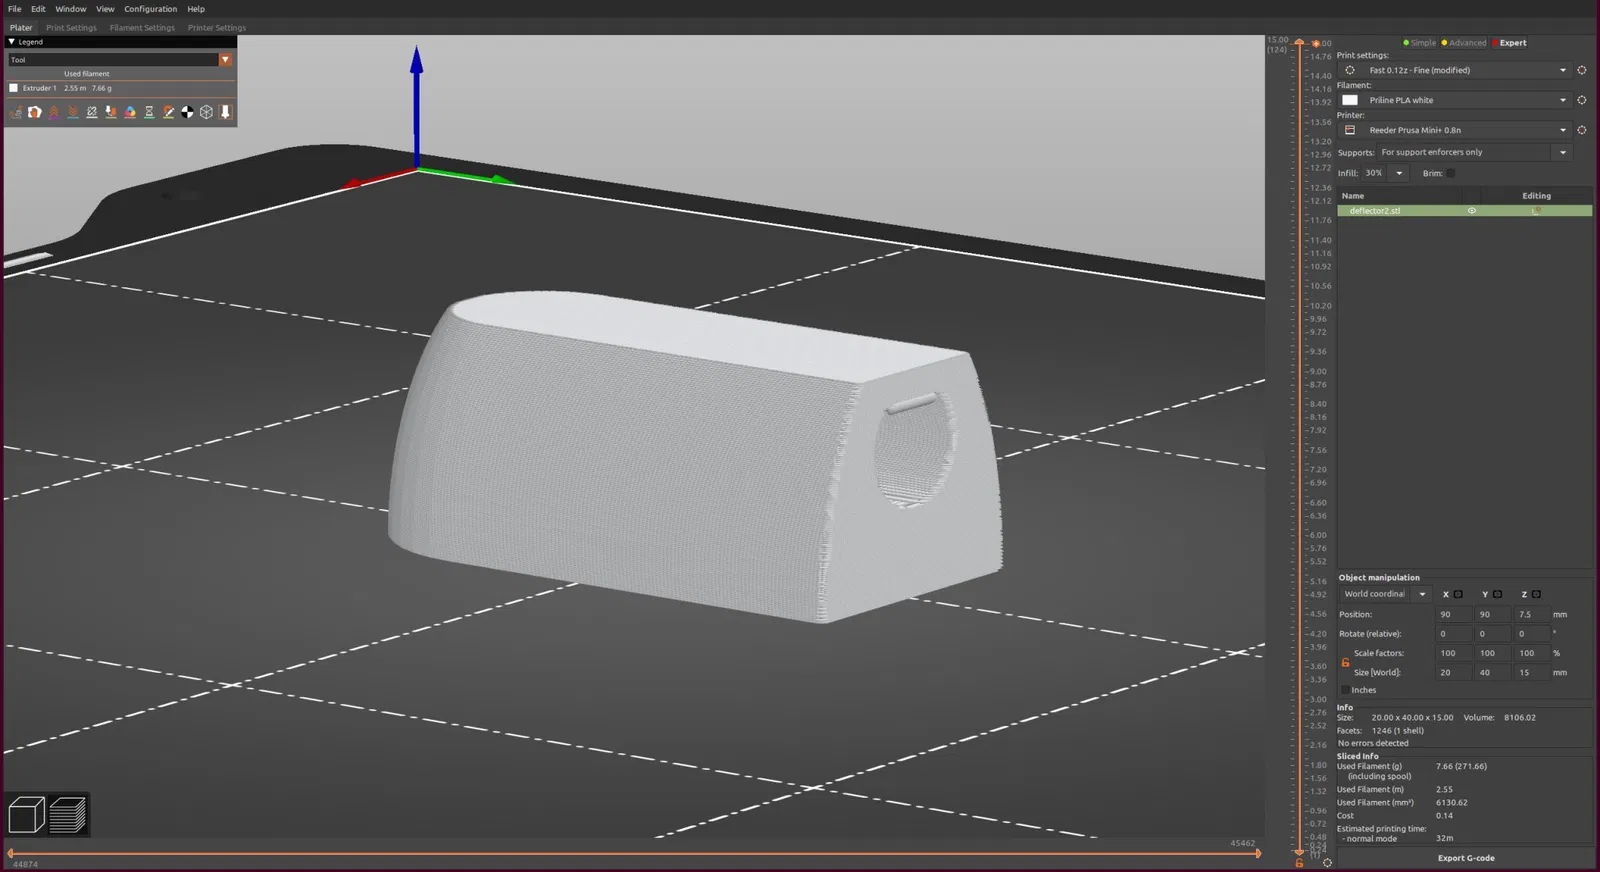Toggle tool changes icon in legend toolbar

[x=111, y=112]
